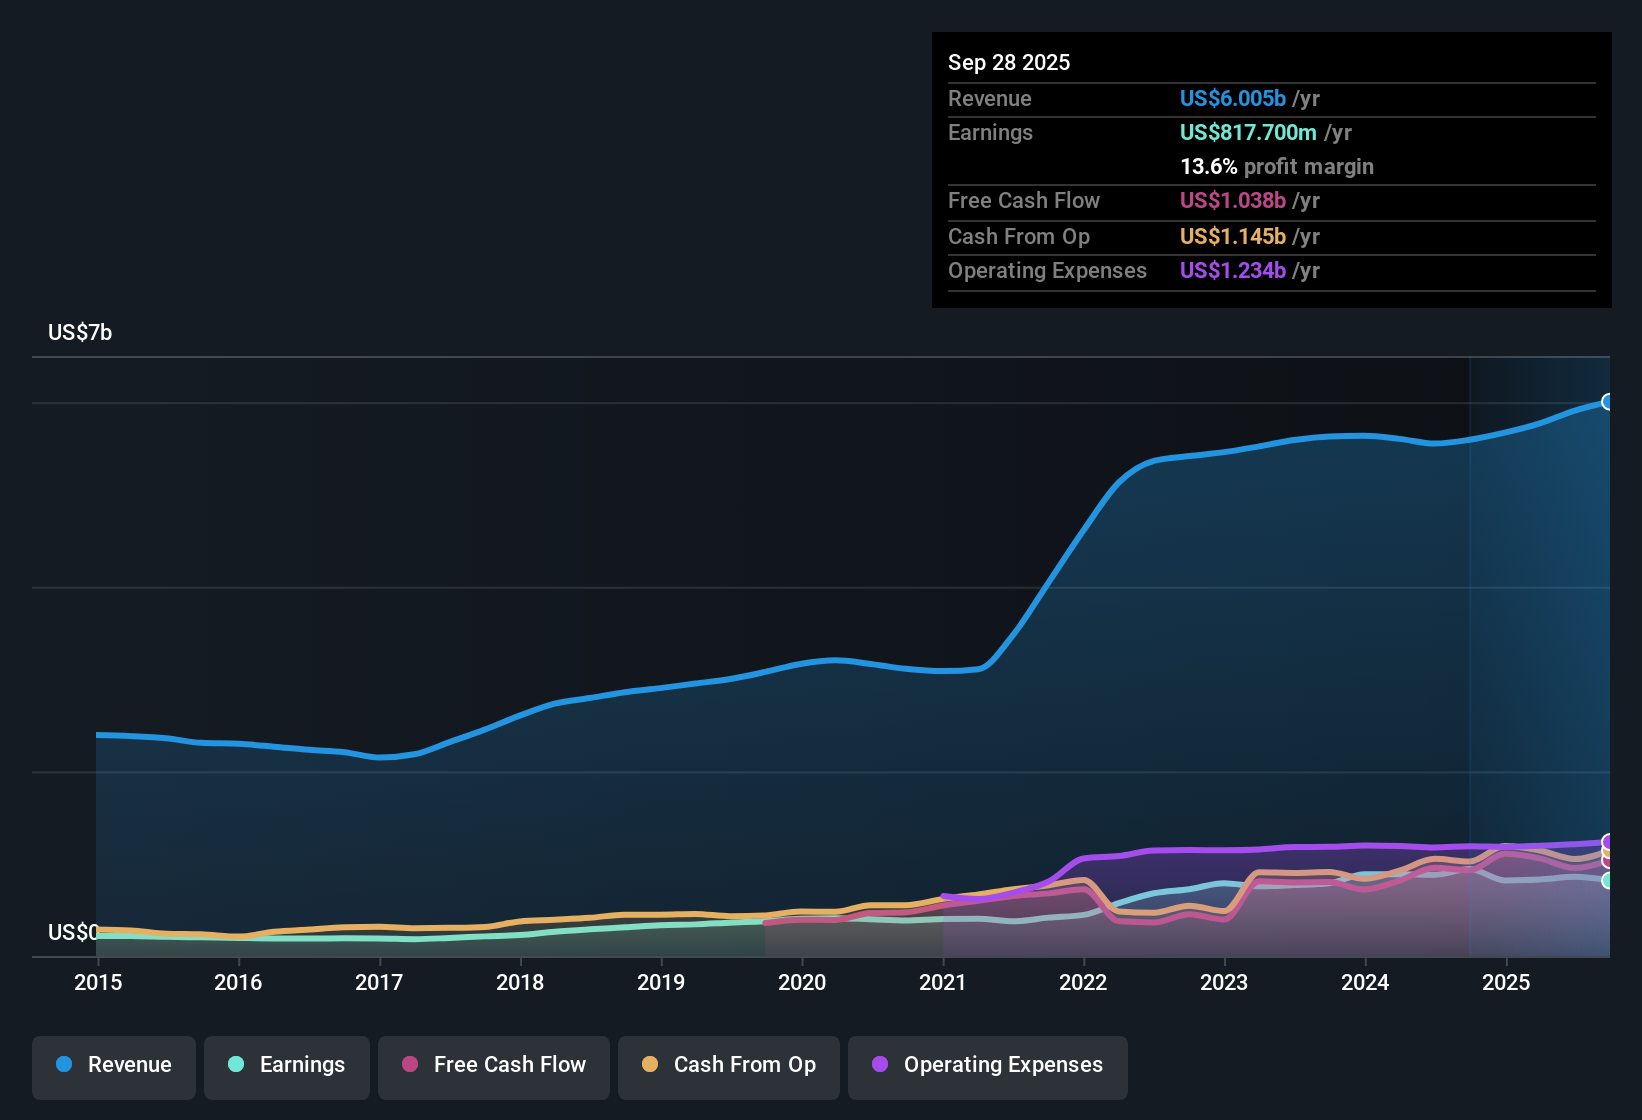Click the Free Cash Flow endpoint marker
The height and width of the screenshot is (1120, 1642).
pyautogui.click(x=1608, y=864)
